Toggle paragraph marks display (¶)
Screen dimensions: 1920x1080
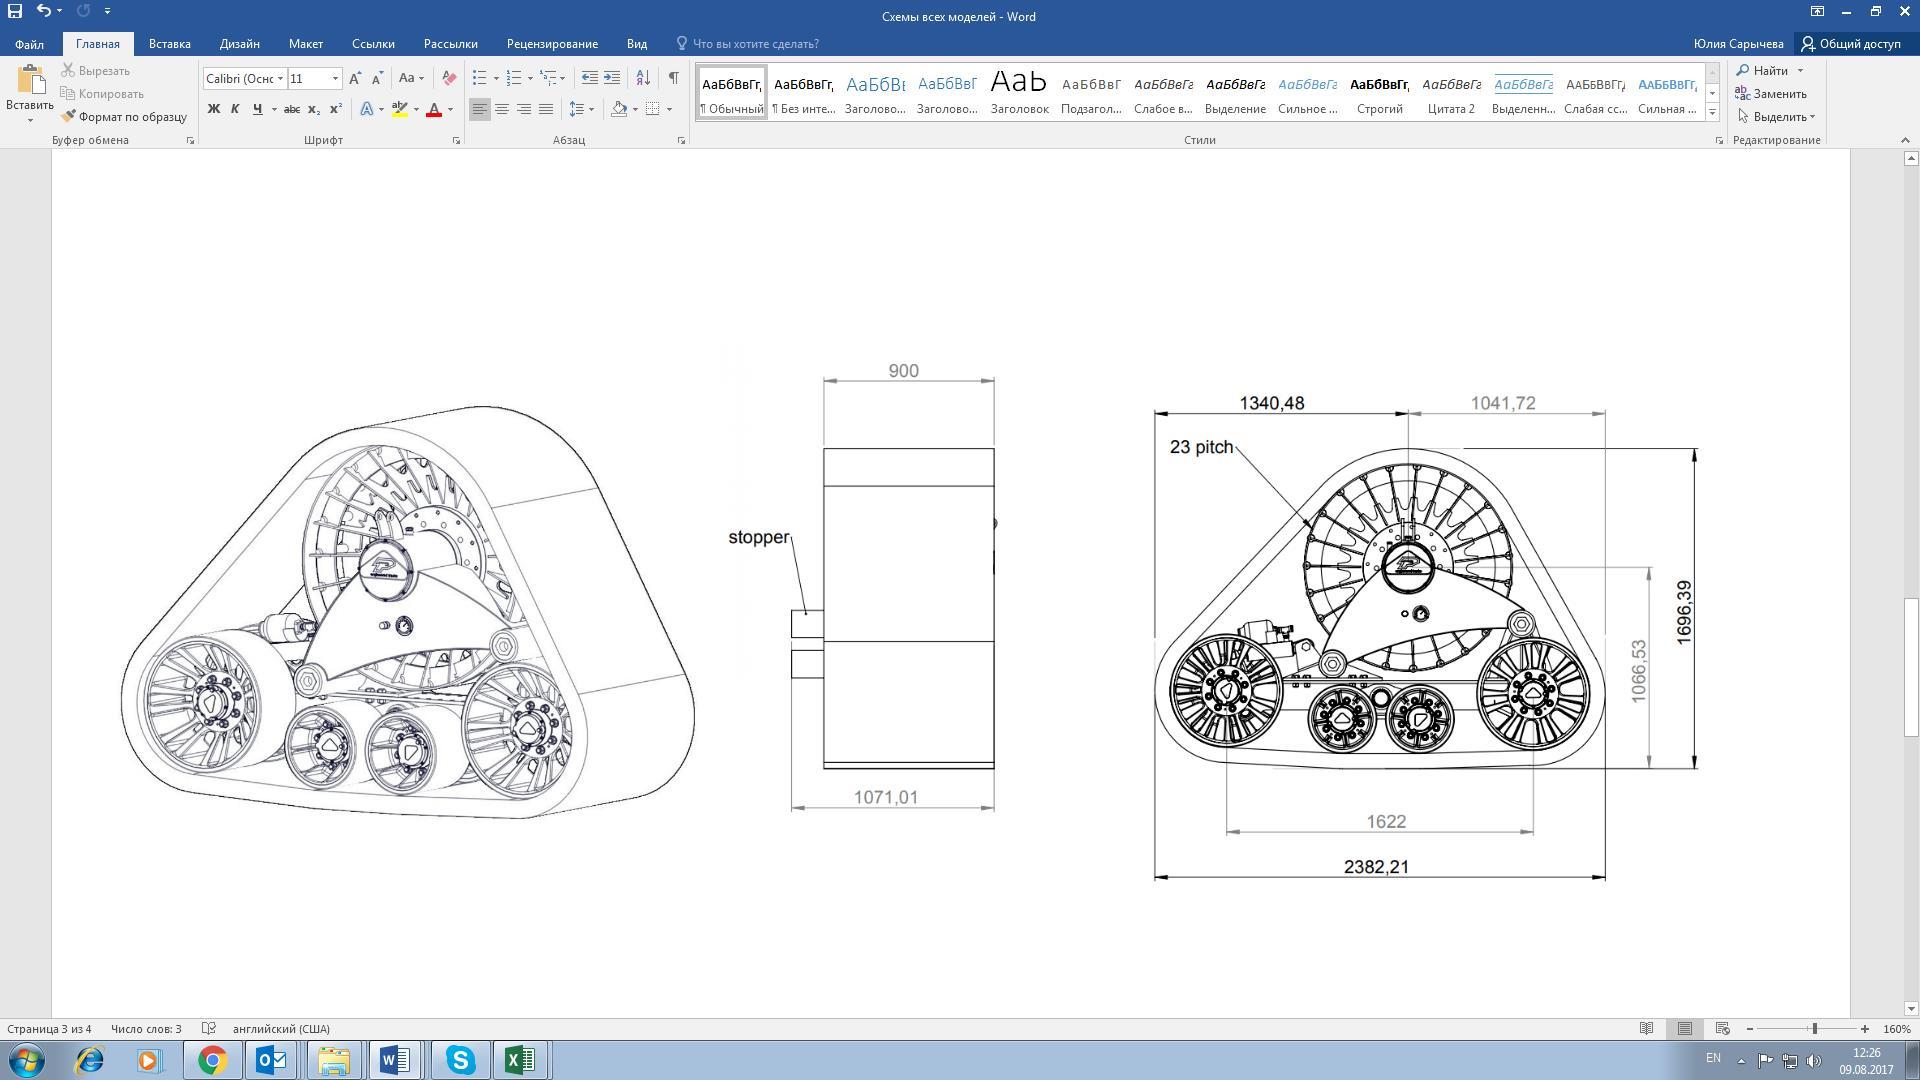pyautogui.click(x=674, y=78)
